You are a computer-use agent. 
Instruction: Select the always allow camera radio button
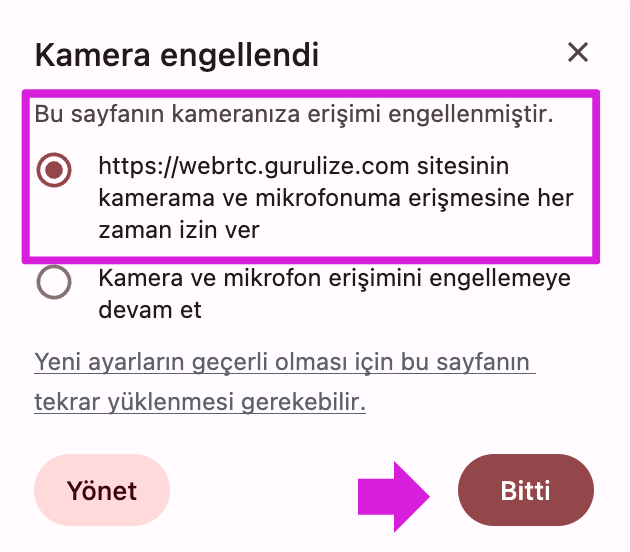[x=54, y=170]
